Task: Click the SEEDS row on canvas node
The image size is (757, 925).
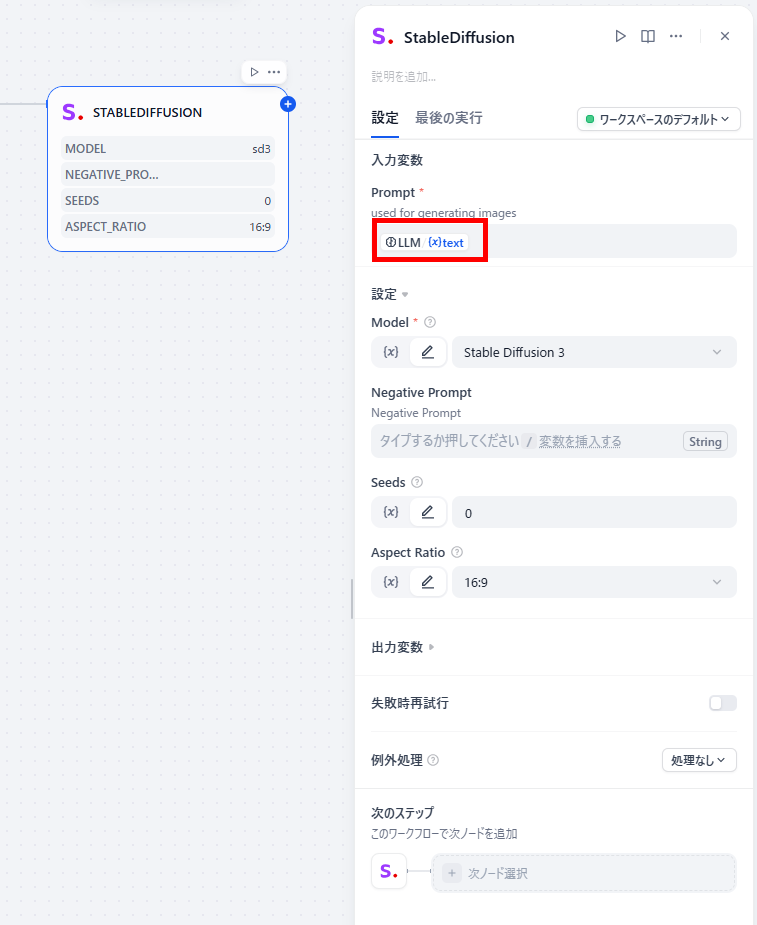Action: click(168, 201)
